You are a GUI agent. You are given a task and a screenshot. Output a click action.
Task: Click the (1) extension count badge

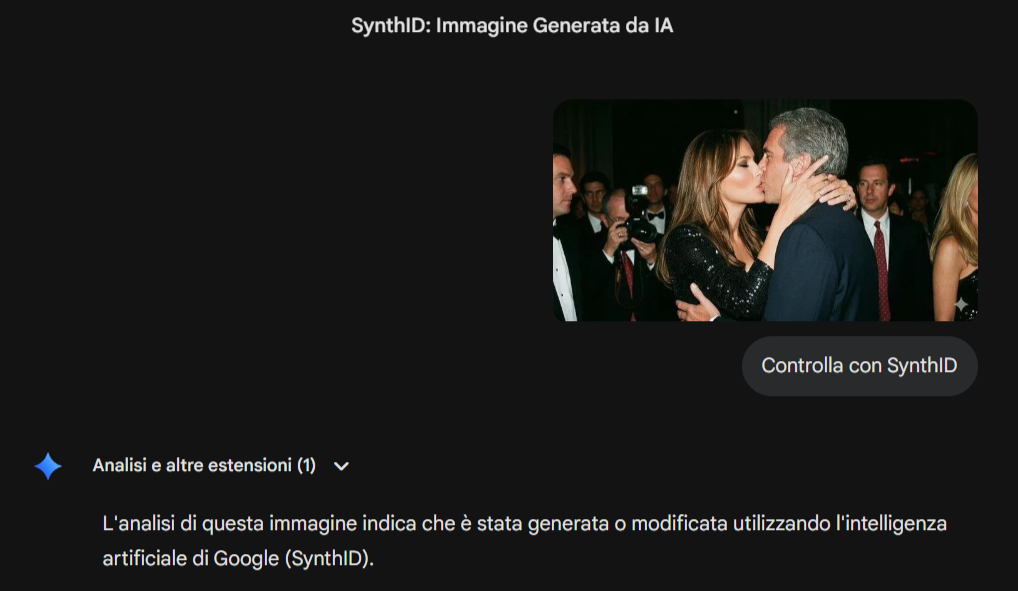pyautogui.click(x=306, y=465)
